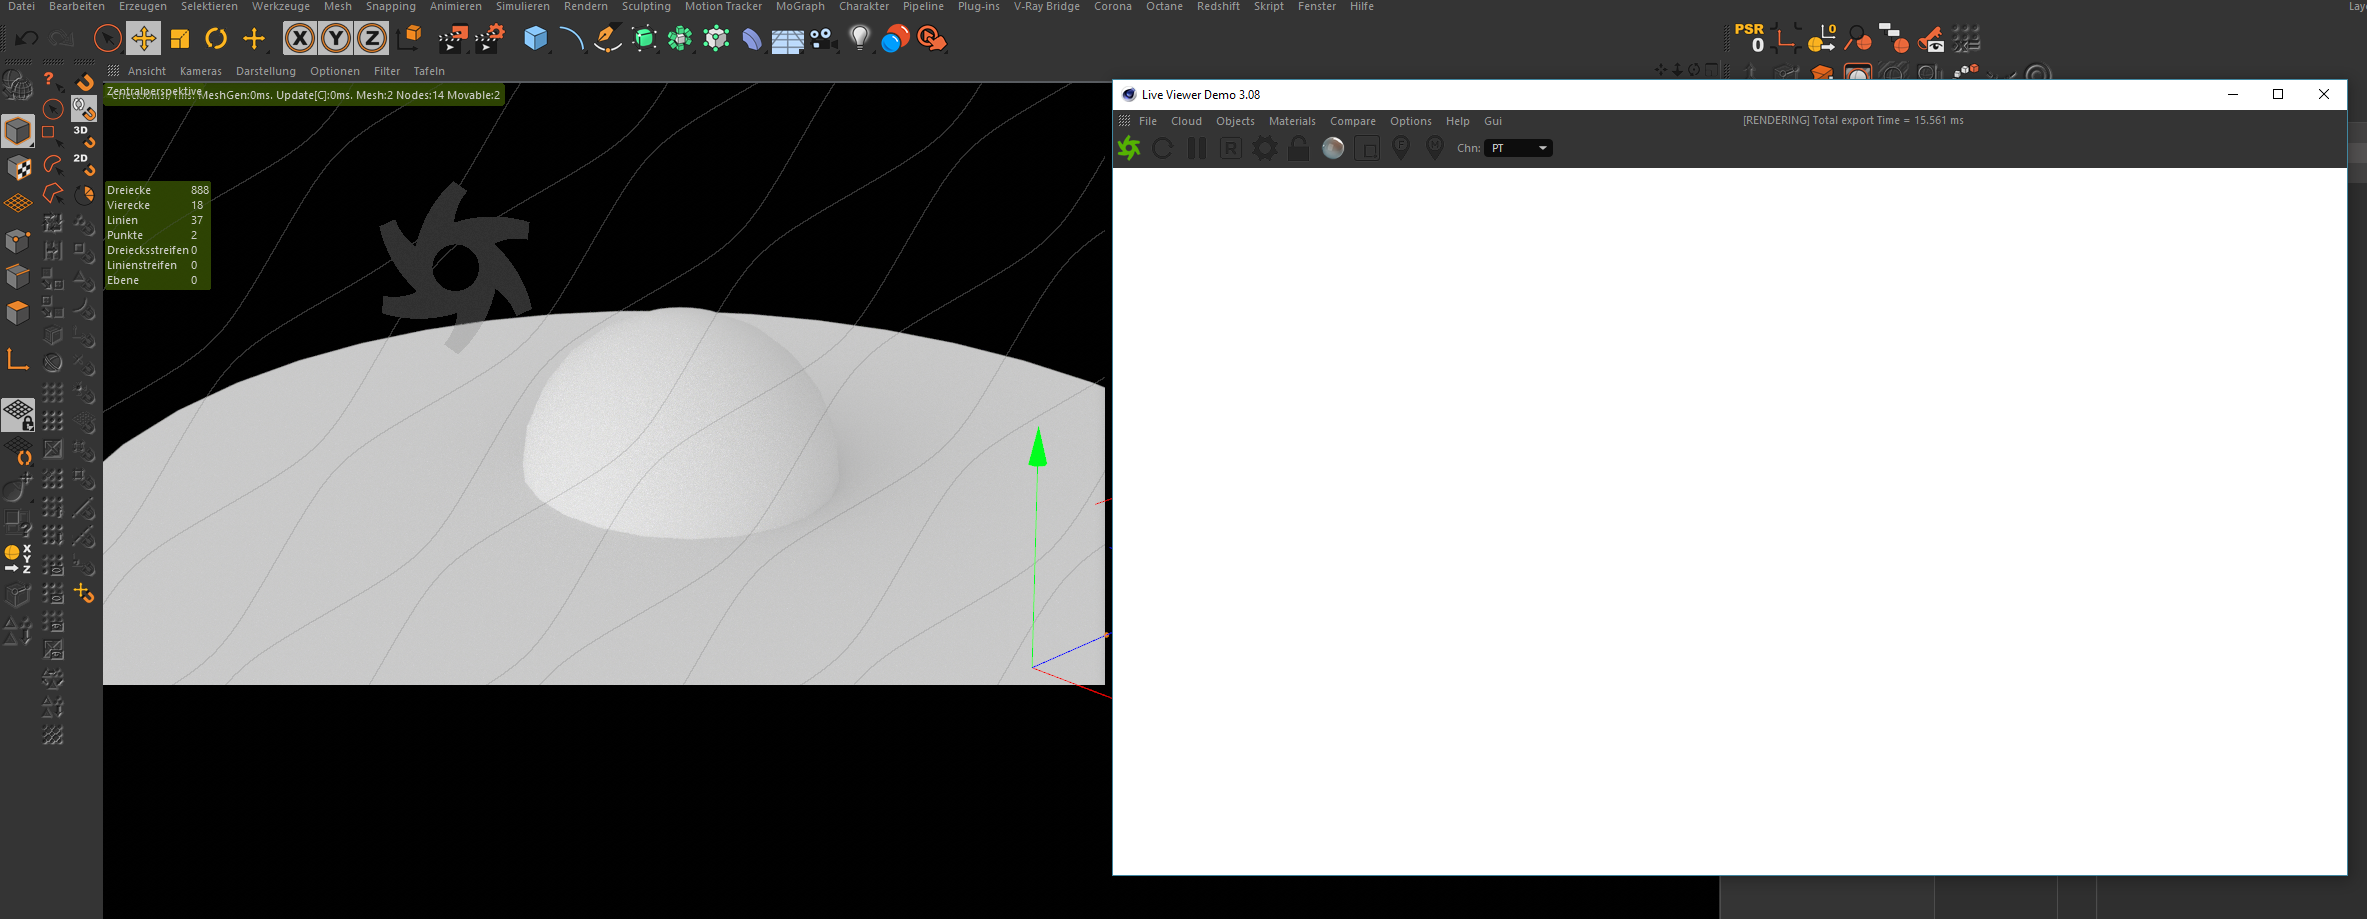2367x919 pixels.
Task: Open the green Array modeling objects icon
Action: coord(680,39)
